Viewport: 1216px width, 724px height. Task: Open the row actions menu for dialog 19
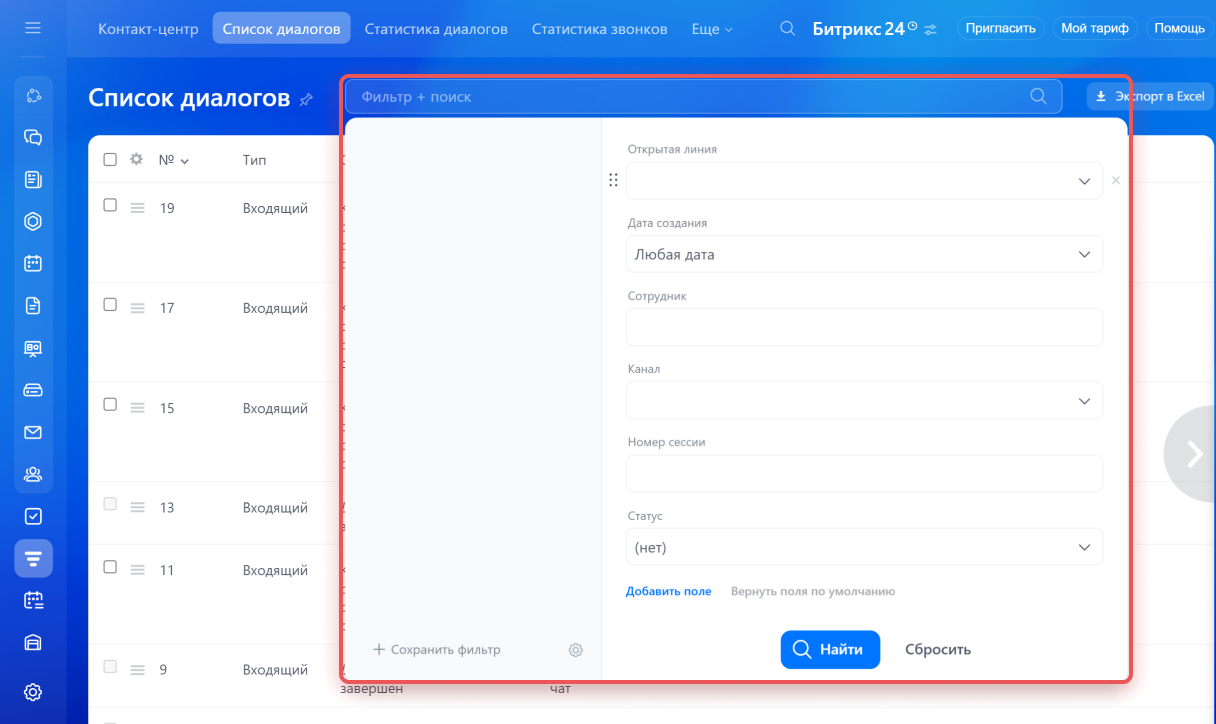tap(138, 207)
